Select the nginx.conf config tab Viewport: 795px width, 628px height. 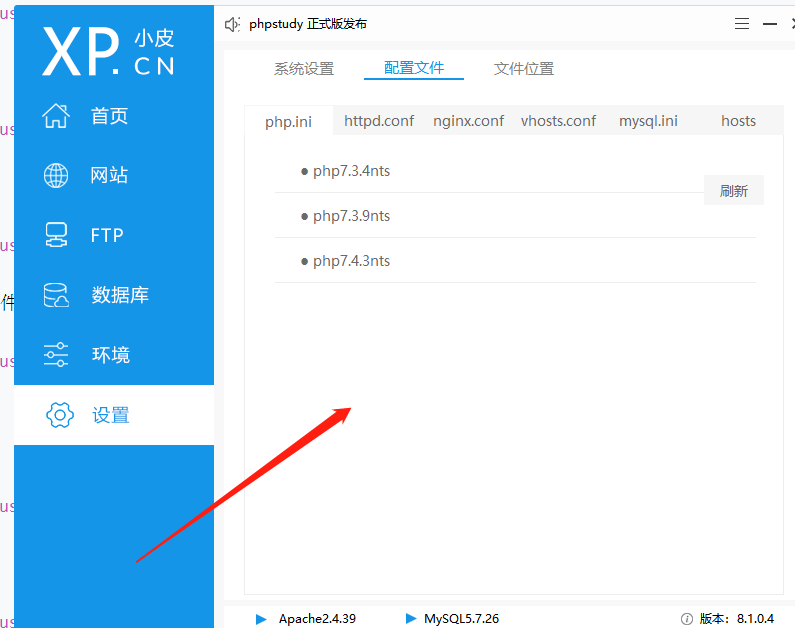click(468, 121)
